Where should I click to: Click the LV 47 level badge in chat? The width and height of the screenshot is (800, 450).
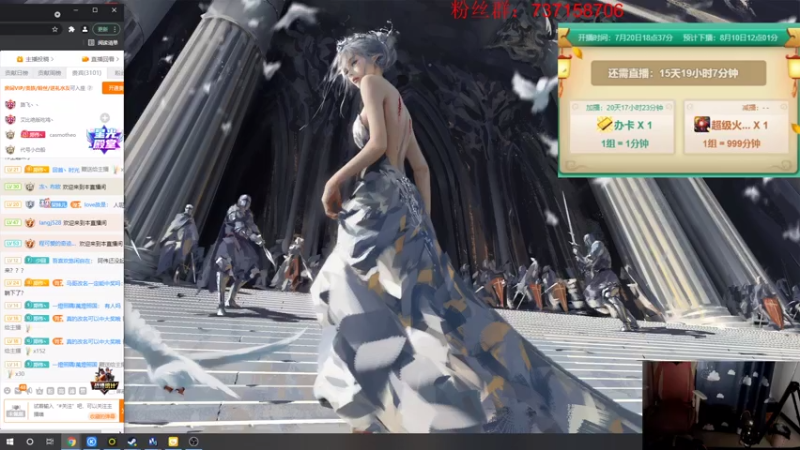(x=12, y=223)
